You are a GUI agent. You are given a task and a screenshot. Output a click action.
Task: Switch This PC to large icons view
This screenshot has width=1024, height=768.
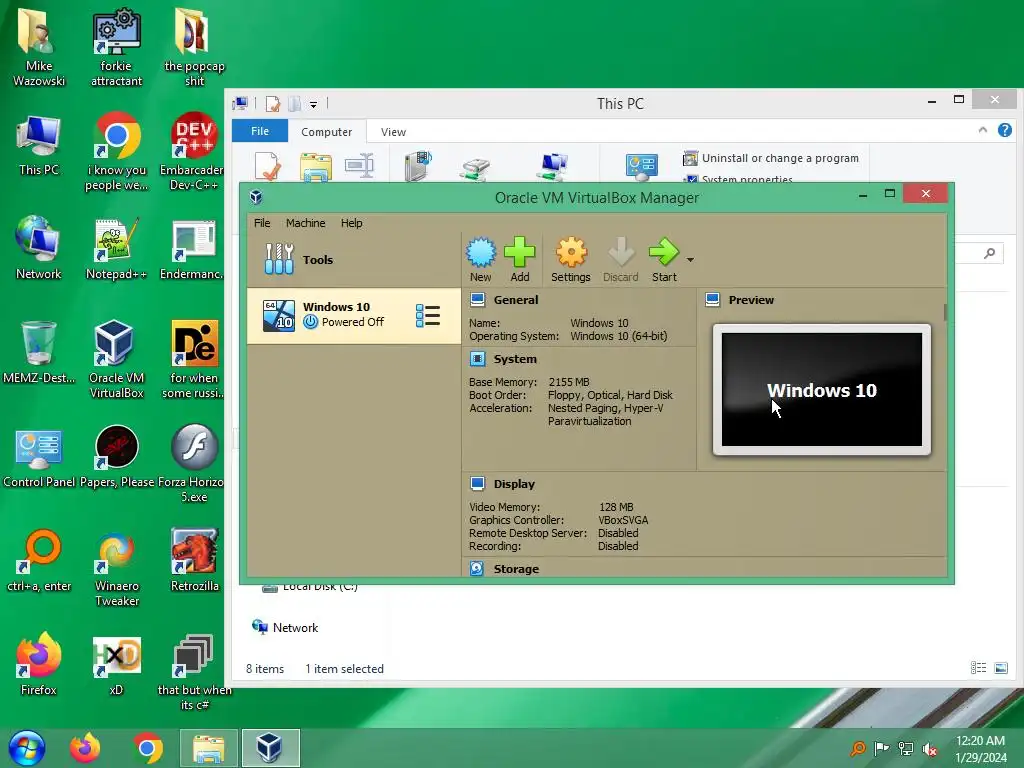1001,667
